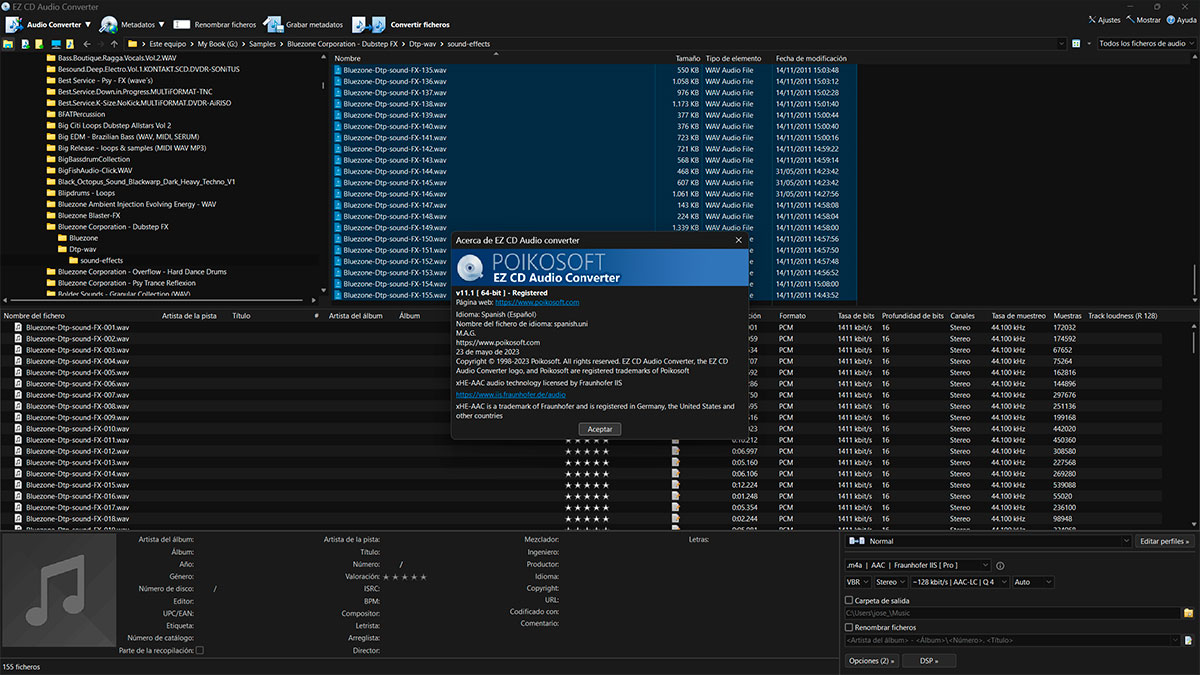Click 'Editar perfiles »' button
Viewport: 1200px width, 675px height.
1164,541
